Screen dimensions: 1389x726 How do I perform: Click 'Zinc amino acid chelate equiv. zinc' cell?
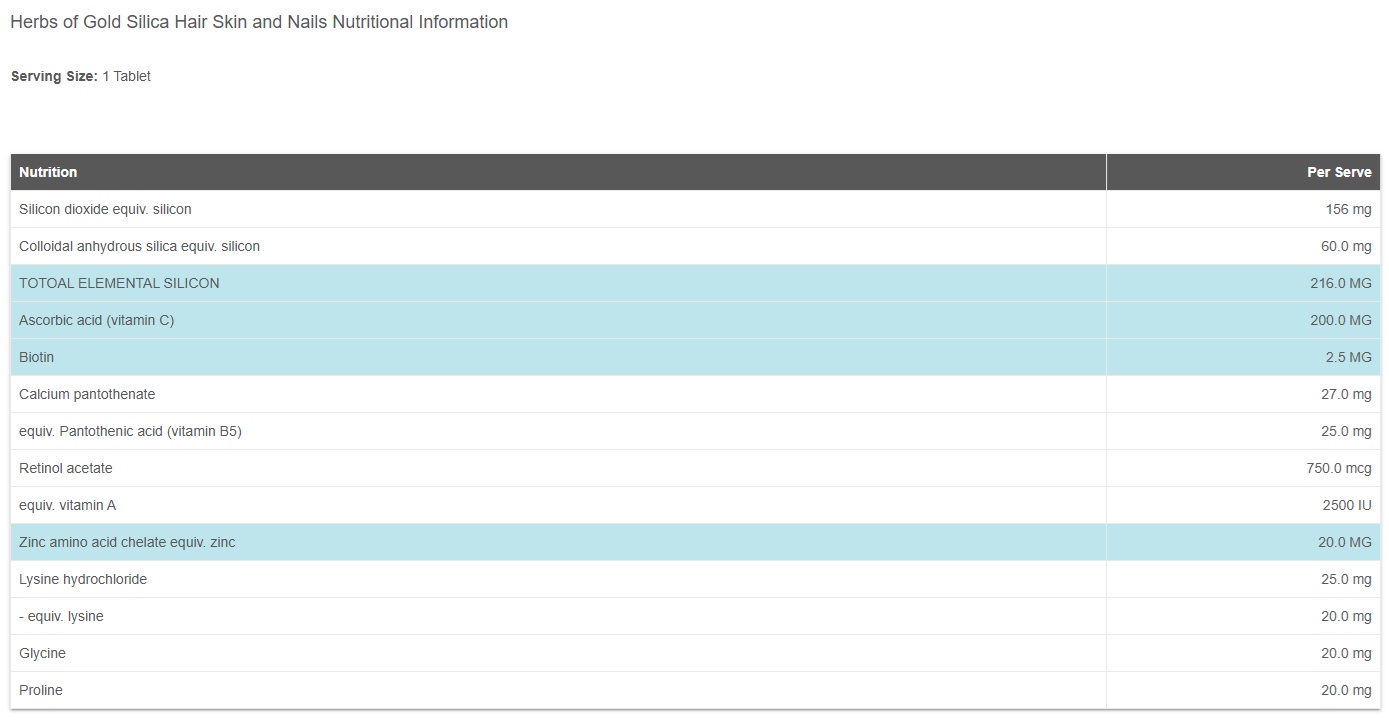558,542
